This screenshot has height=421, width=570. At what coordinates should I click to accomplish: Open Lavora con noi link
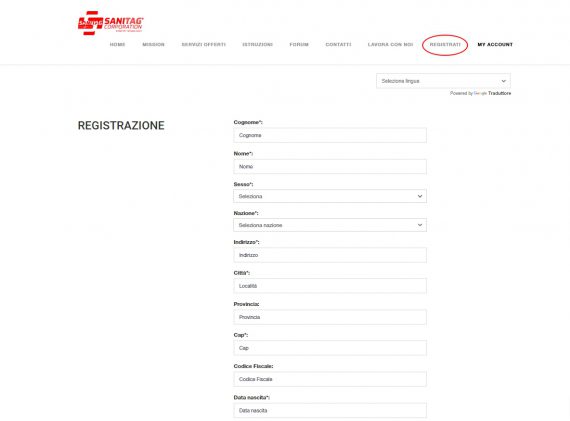tap(390, 44)
